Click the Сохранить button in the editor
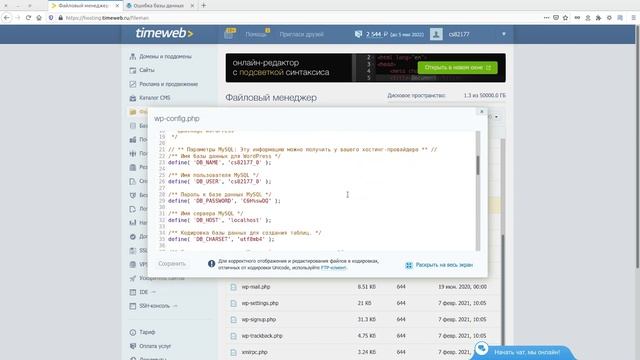The width and height of the screenshot is (640, 360). click(172, 264)
